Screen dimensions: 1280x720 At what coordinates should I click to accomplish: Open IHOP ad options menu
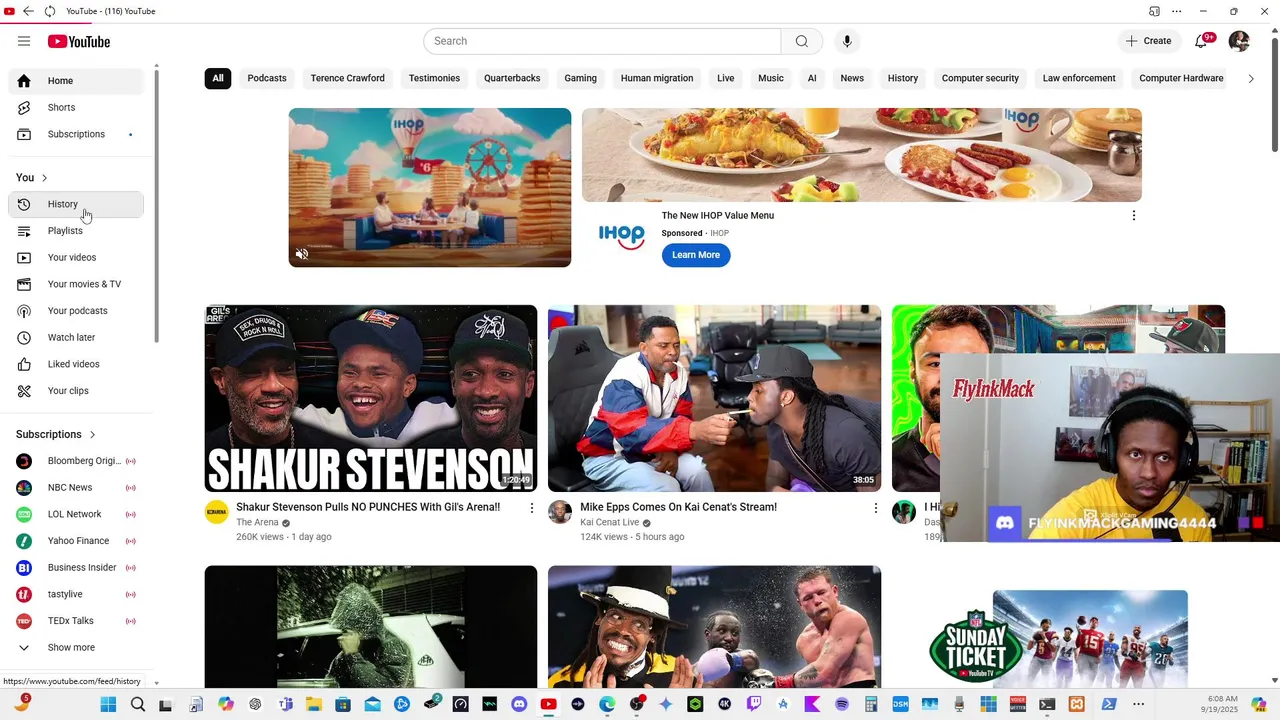point(1133,216)
